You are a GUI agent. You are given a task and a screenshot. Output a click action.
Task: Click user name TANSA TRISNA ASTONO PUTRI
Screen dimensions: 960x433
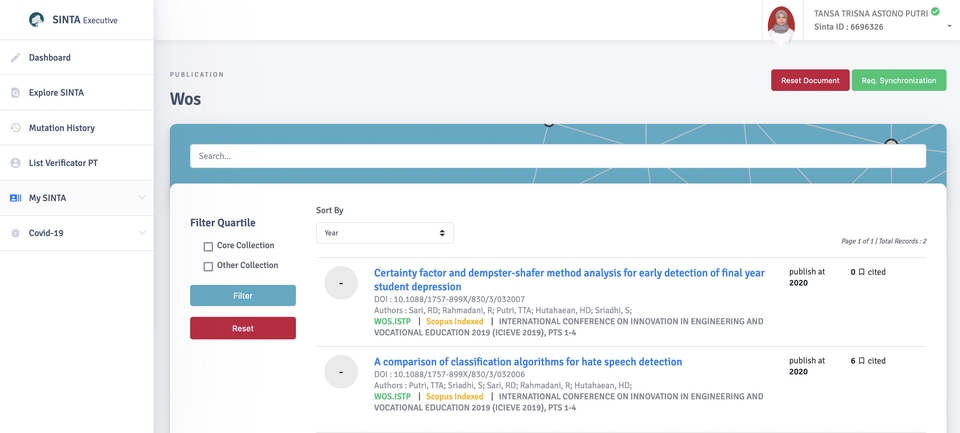coord(871,13)
